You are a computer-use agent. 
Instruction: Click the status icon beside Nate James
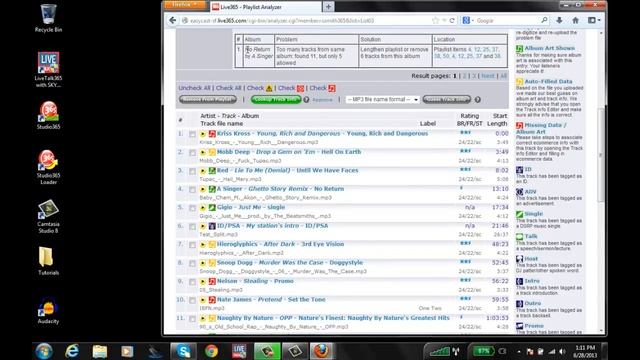tap(212, 300)
